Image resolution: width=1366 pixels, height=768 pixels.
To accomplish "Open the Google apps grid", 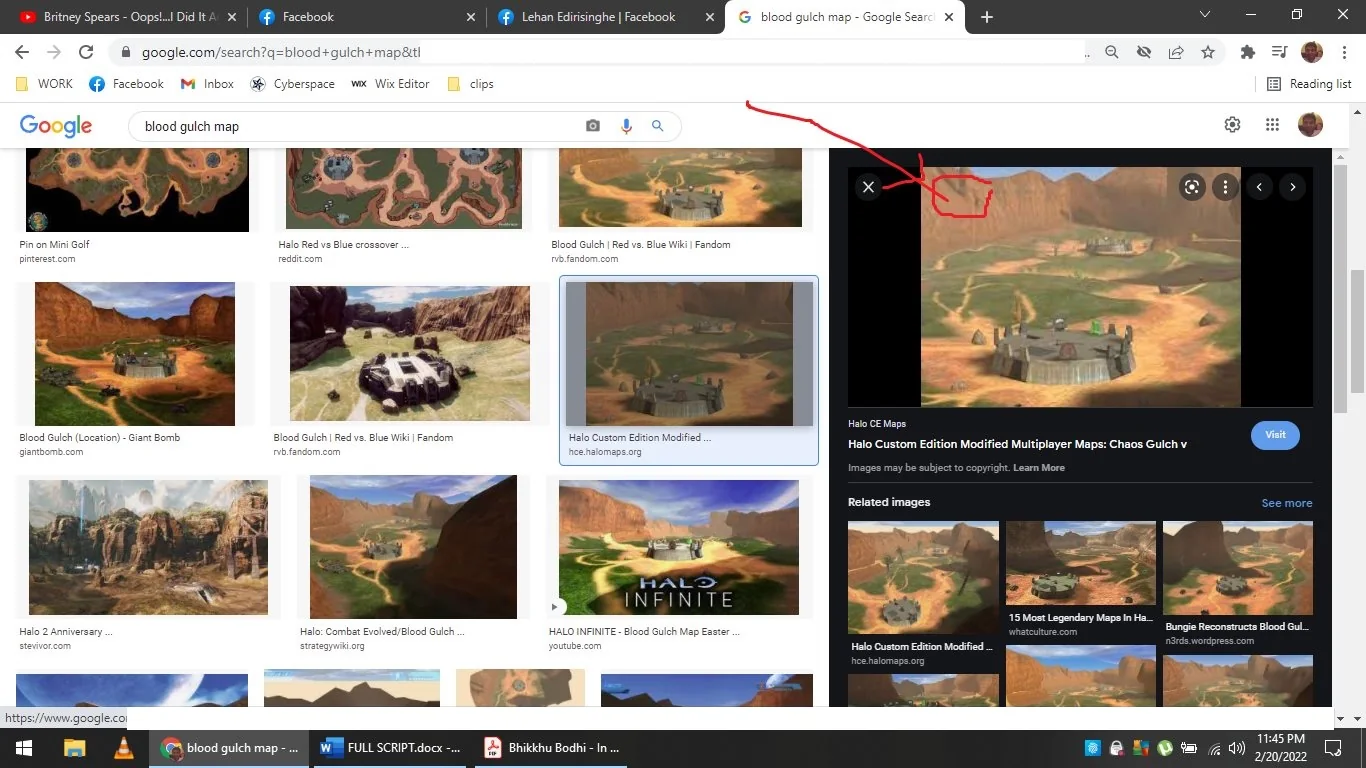I will (1272, 124).
